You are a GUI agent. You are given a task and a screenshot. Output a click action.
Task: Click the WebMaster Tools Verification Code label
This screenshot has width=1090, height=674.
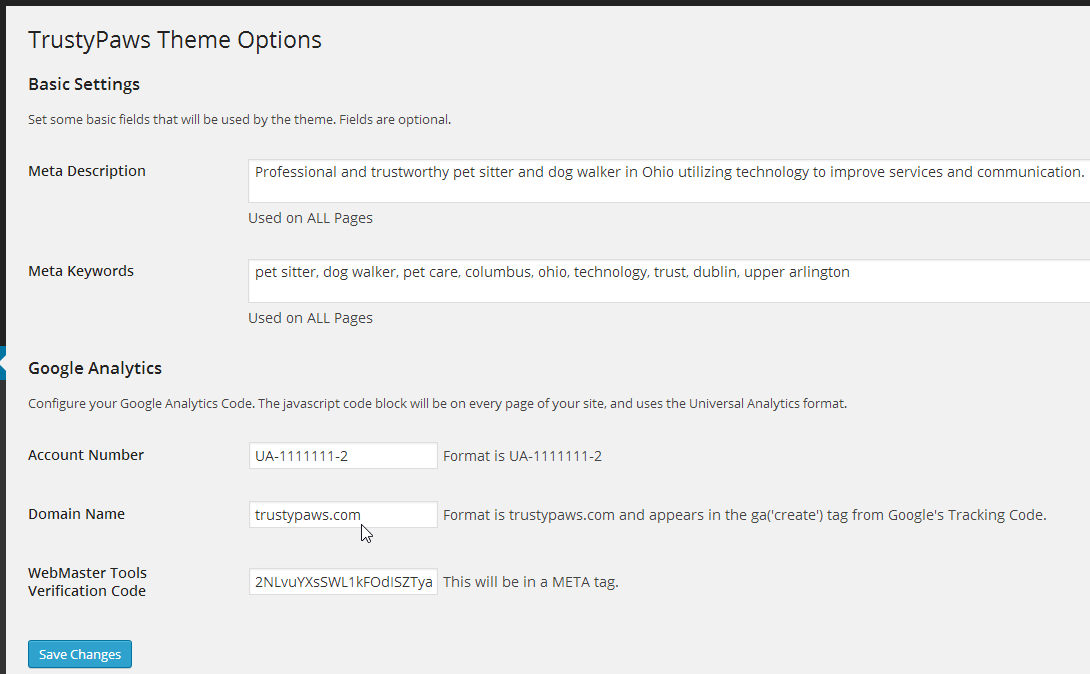click(x=88, y=582)
